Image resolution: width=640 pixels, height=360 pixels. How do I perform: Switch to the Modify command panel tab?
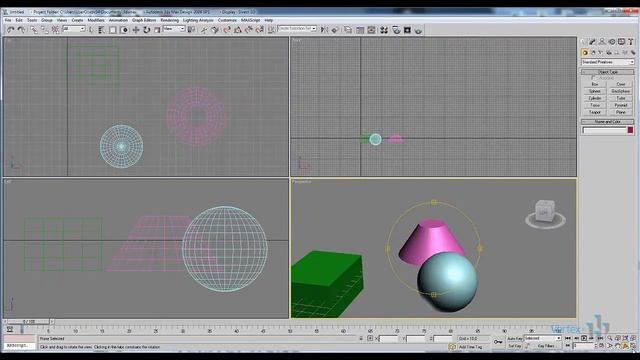coord(592,42)
